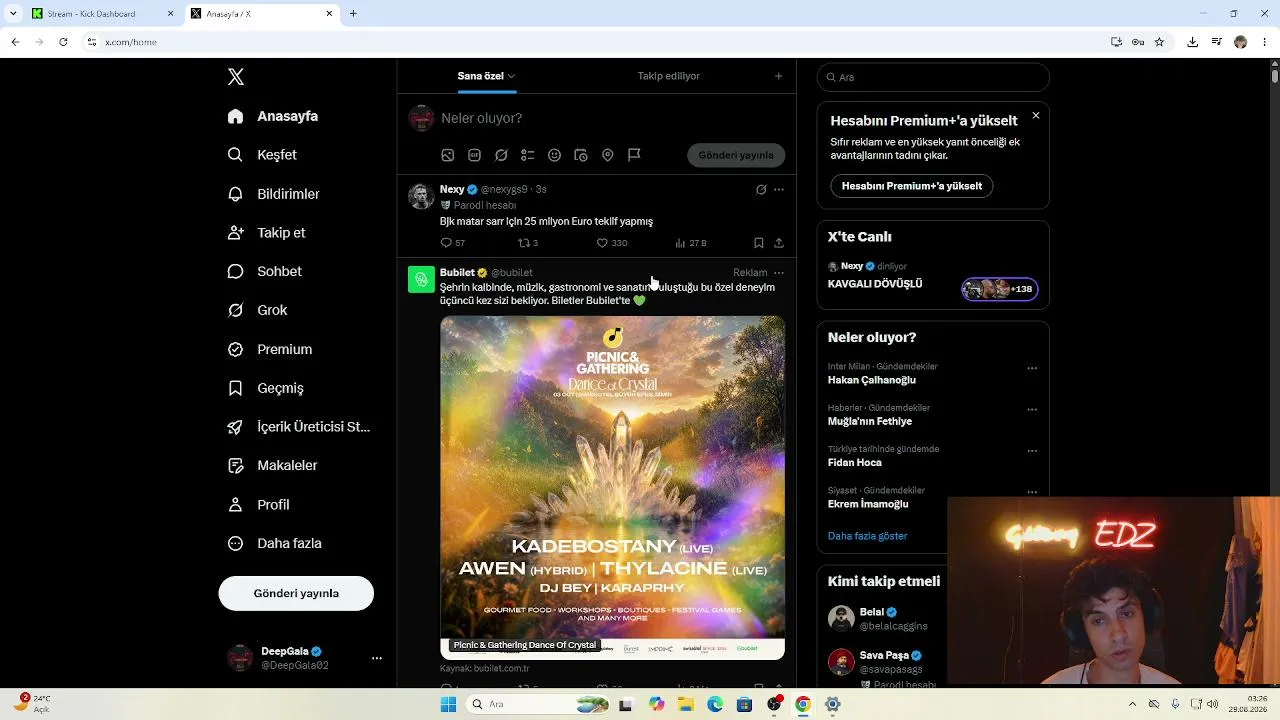Add media with the image icon
Viewport: 1280px width, 720px height.
tap(448, 155)
